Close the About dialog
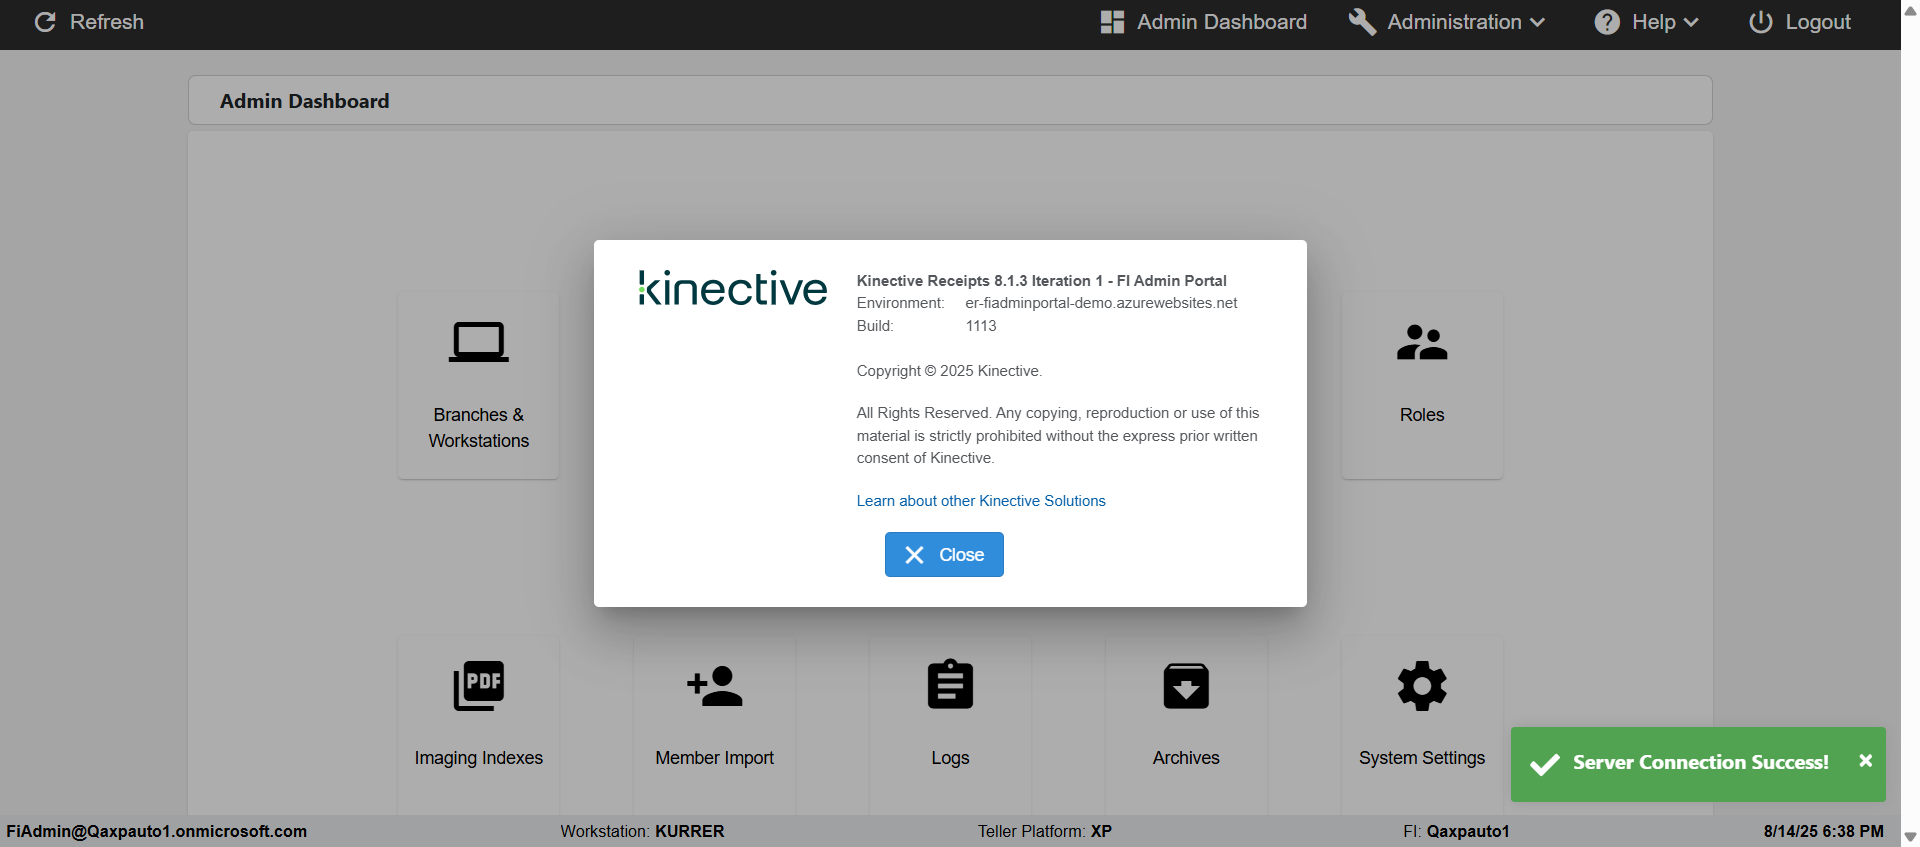The width and height of the screenshot is (1920, 847). click(944, 555)
